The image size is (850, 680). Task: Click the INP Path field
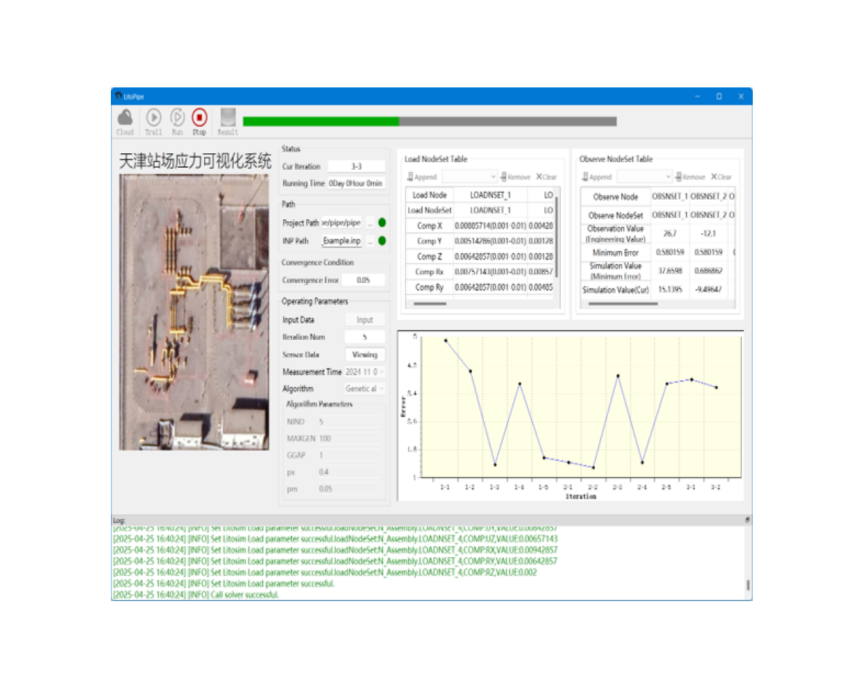(342, 241)
